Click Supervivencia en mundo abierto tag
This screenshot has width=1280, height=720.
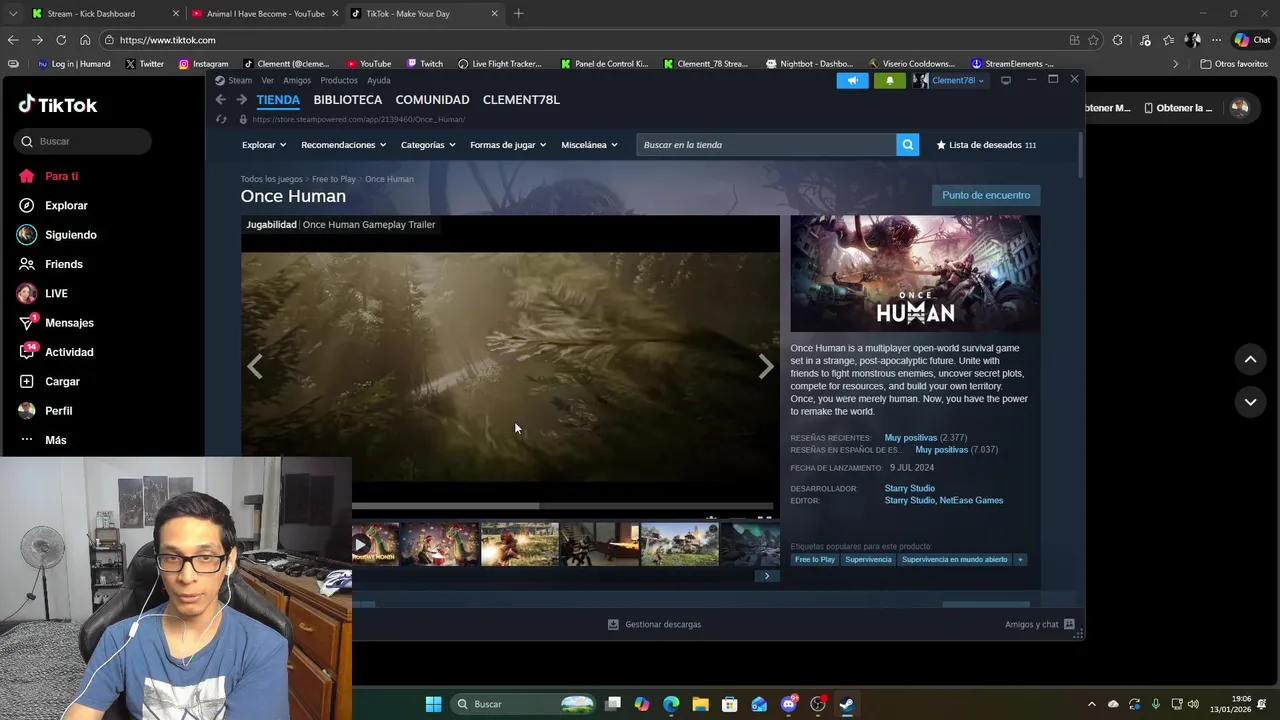[x=954, y=560]
